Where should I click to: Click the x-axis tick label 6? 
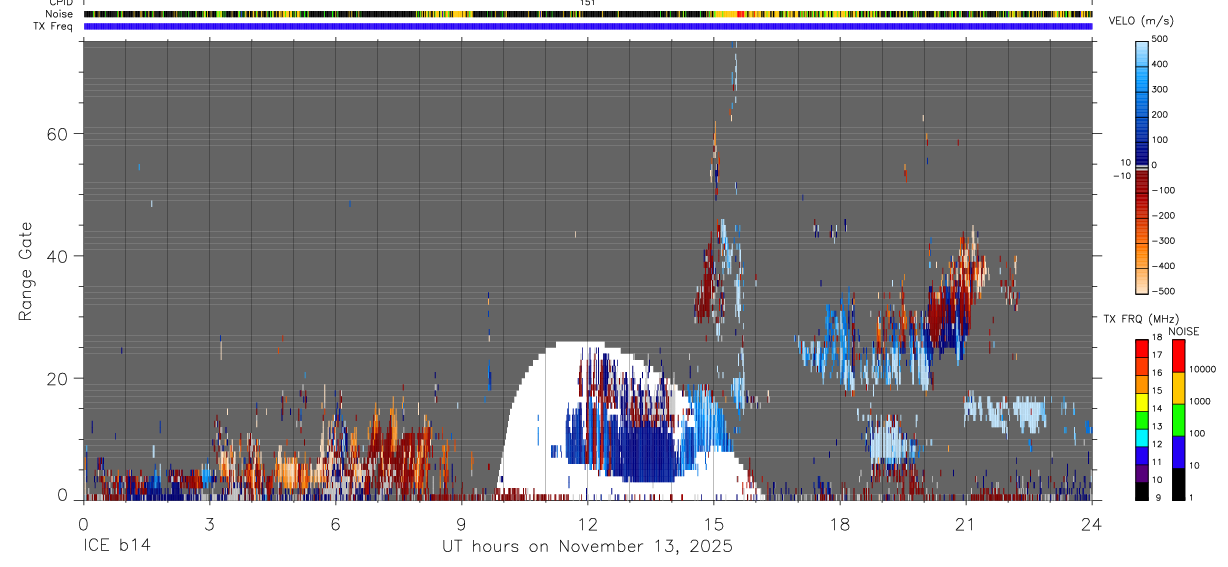pos(336,523)
